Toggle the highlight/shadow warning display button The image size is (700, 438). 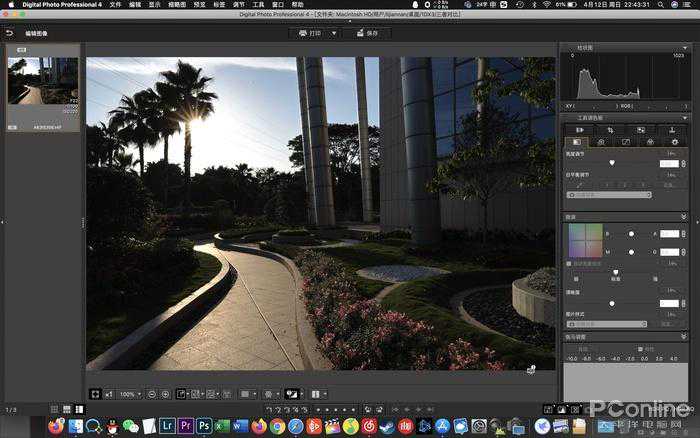point(292,394)
